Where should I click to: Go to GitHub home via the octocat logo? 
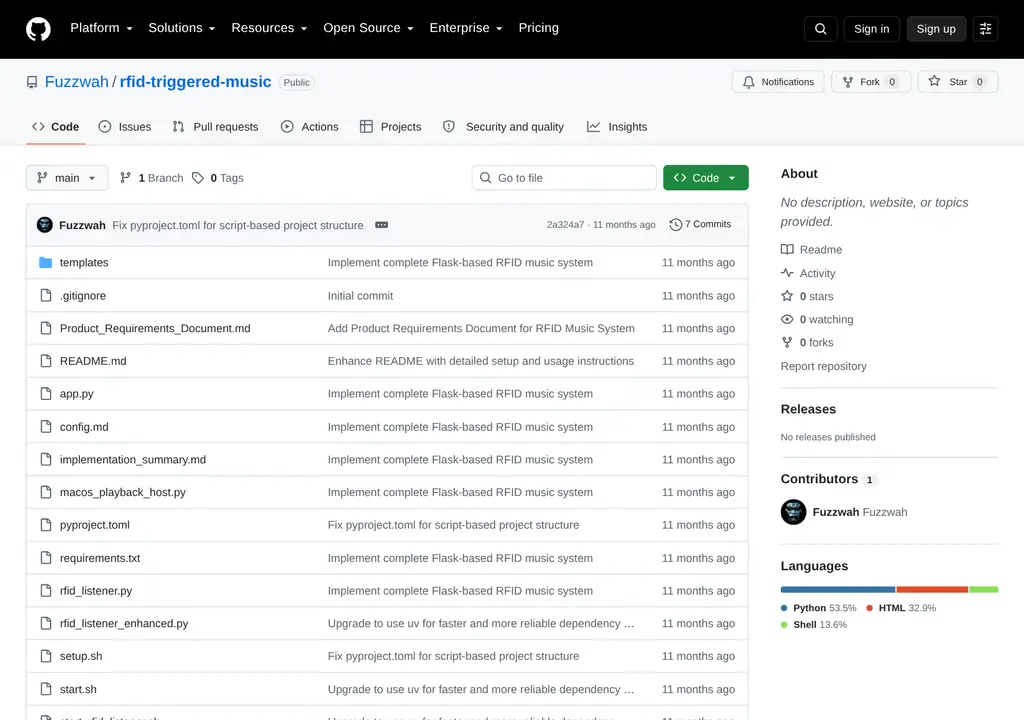[x=38, y=29]
